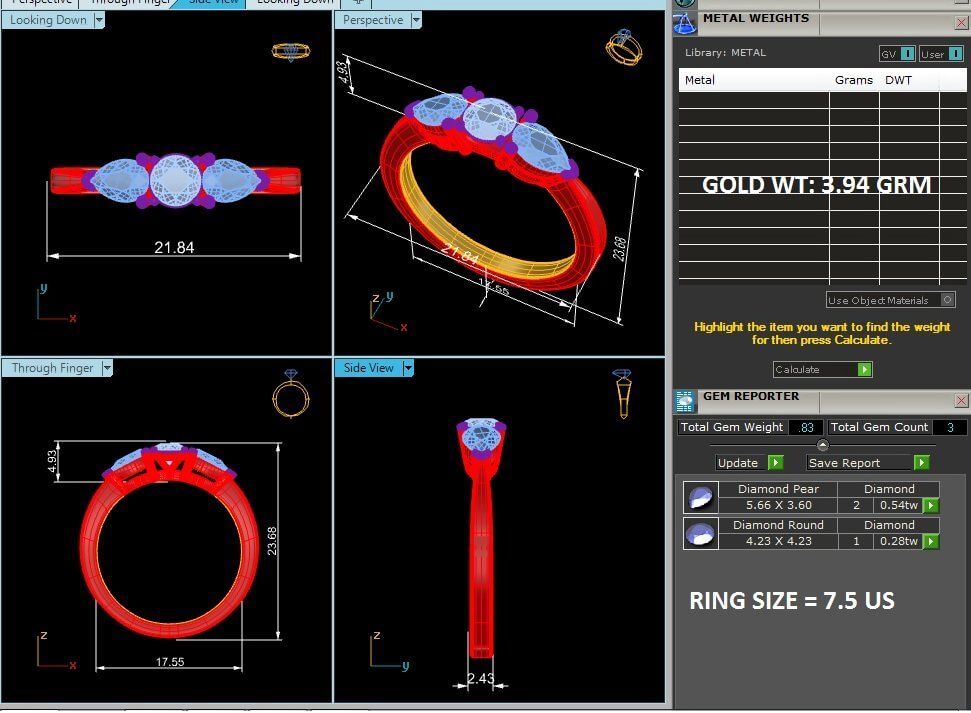Switch to the Side View tab
Screen dimensions: 971x713
pos(213,2)
